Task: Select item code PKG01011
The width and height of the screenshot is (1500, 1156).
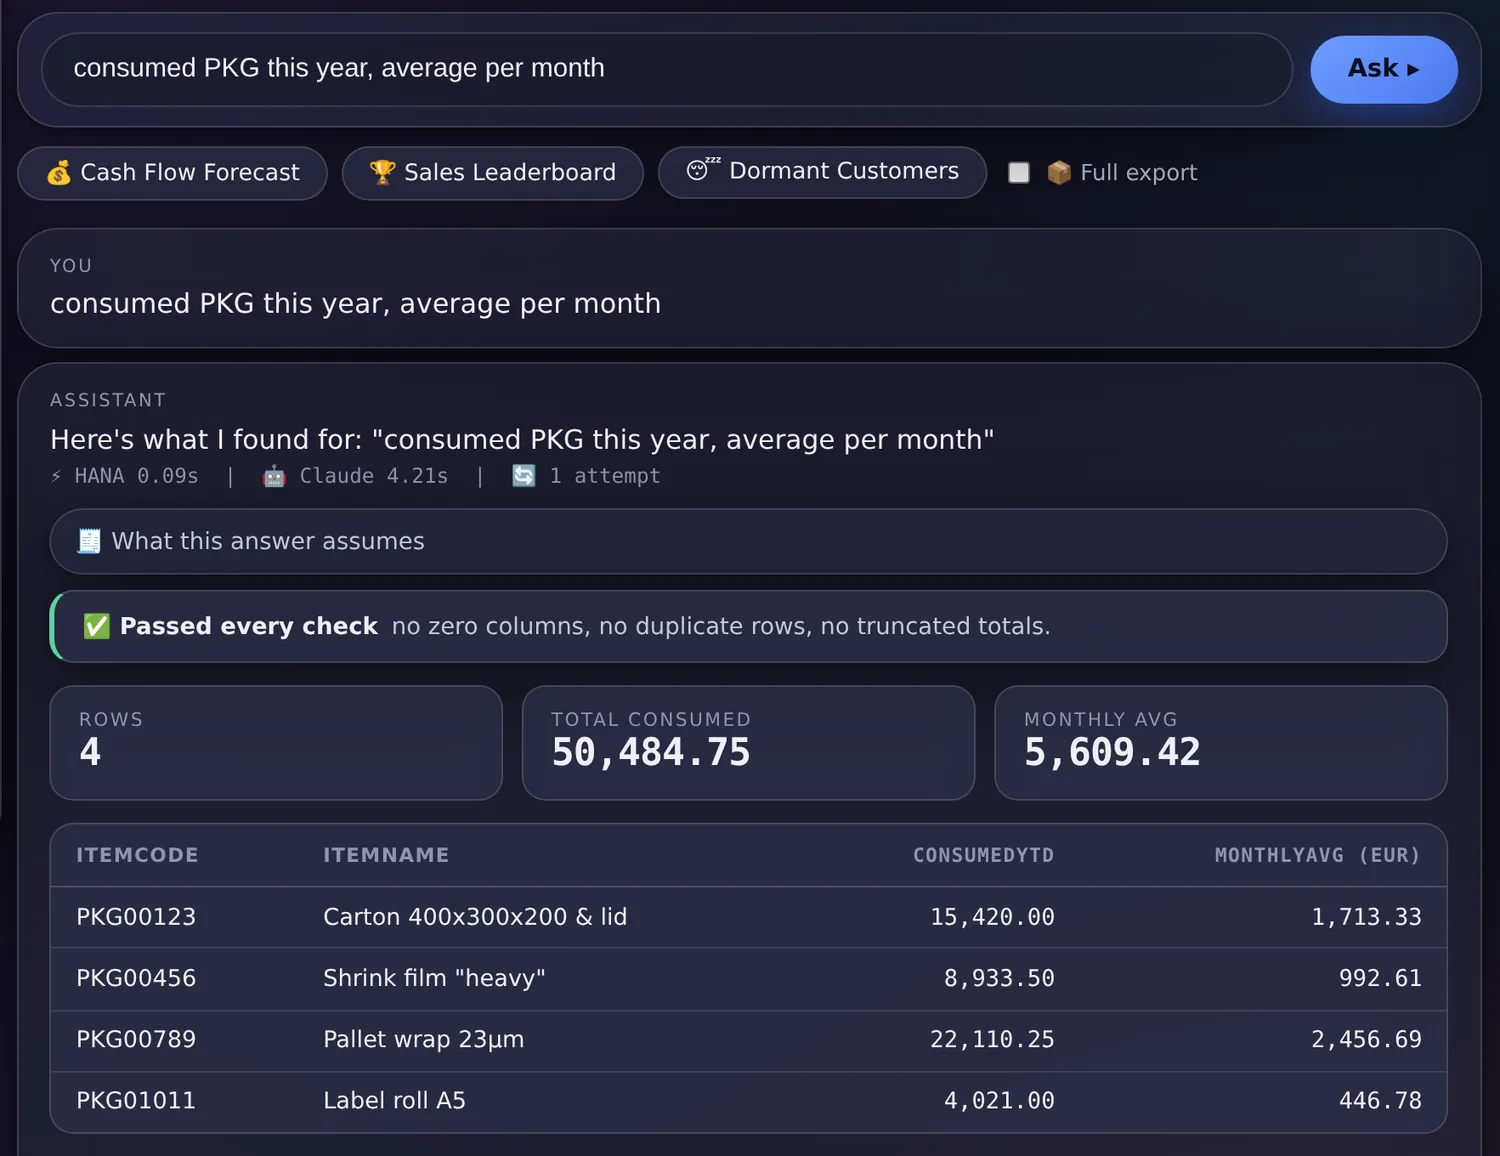Action: click(136, 1100)
